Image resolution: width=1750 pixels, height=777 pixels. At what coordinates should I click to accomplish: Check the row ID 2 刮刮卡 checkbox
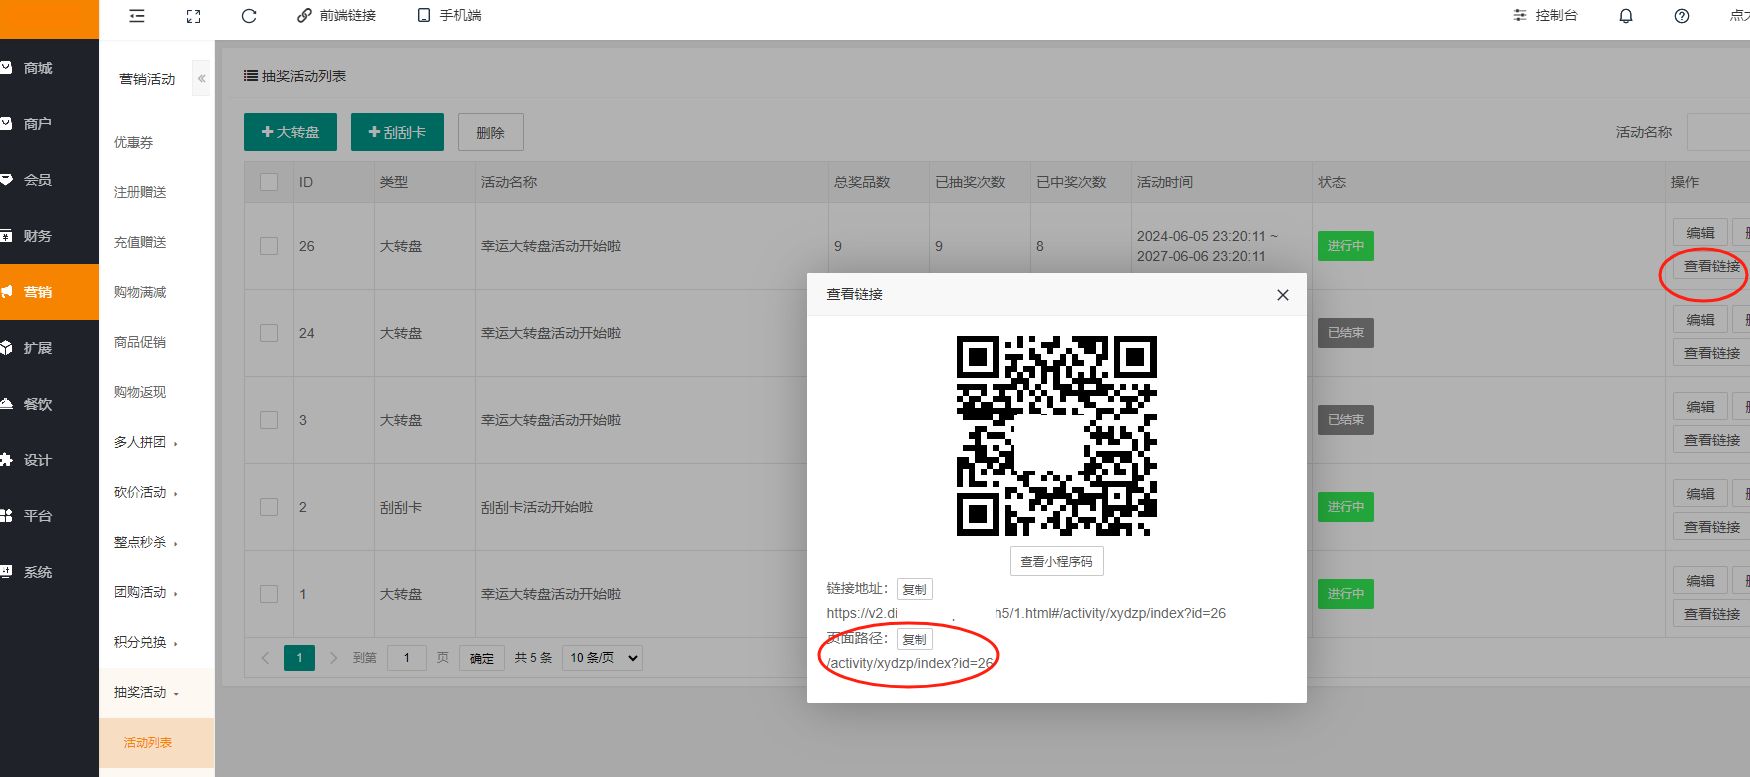[269, 507]
